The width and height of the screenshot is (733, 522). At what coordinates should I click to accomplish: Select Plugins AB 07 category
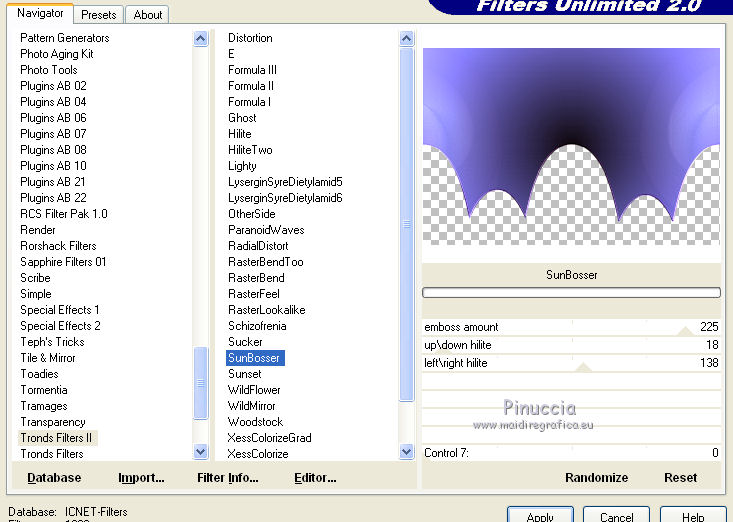click(53, 134)
